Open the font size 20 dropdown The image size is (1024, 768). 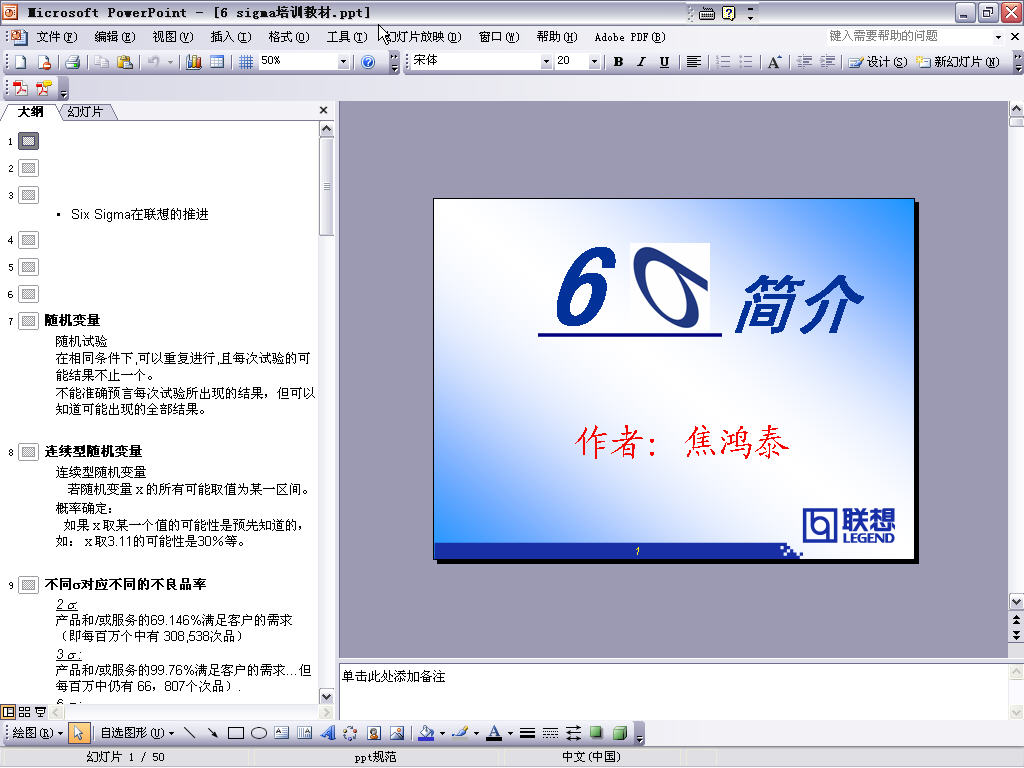(594, 62)
